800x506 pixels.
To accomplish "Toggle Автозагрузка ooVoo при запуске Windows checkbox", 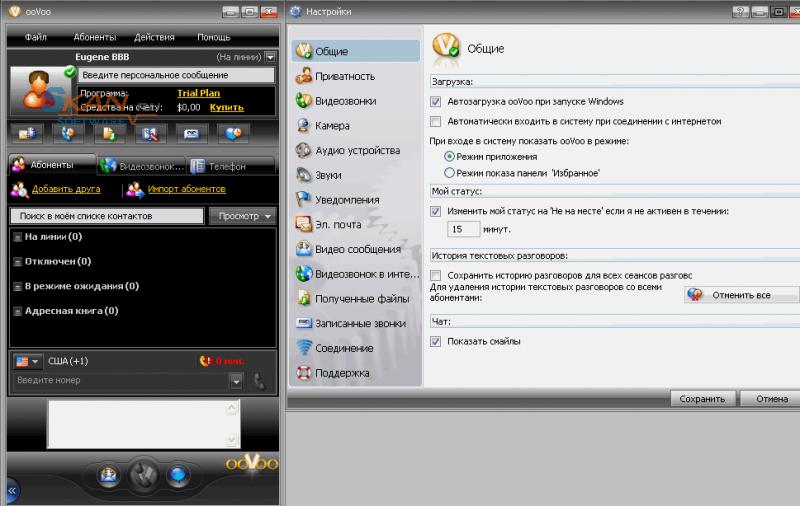I will coord(435,102).
